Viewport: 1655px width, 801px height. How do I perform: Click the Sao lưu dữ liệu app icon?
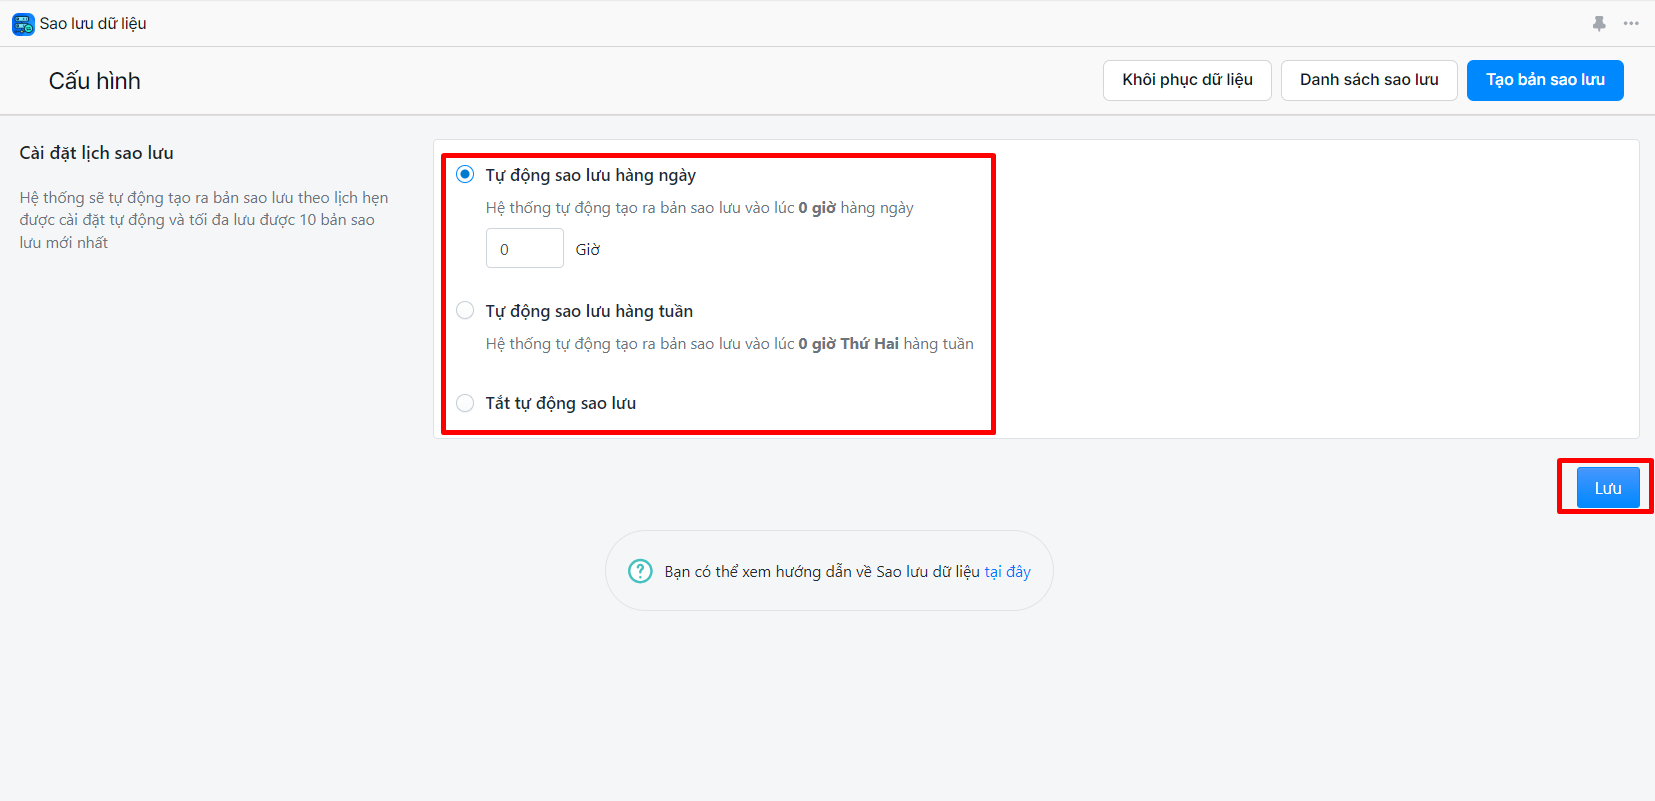(x=23, y=24)
